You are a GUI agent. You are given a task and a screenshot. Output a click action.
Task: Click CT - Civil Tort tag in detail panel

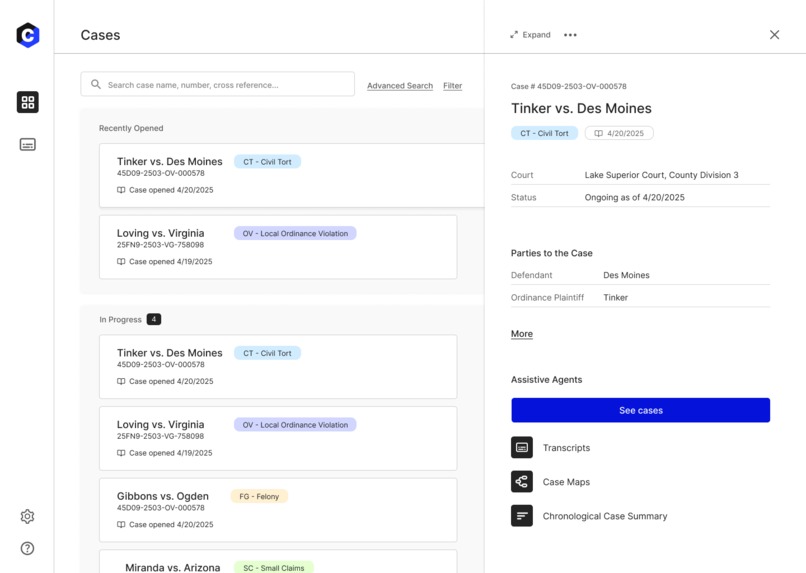tap(544, 133)
